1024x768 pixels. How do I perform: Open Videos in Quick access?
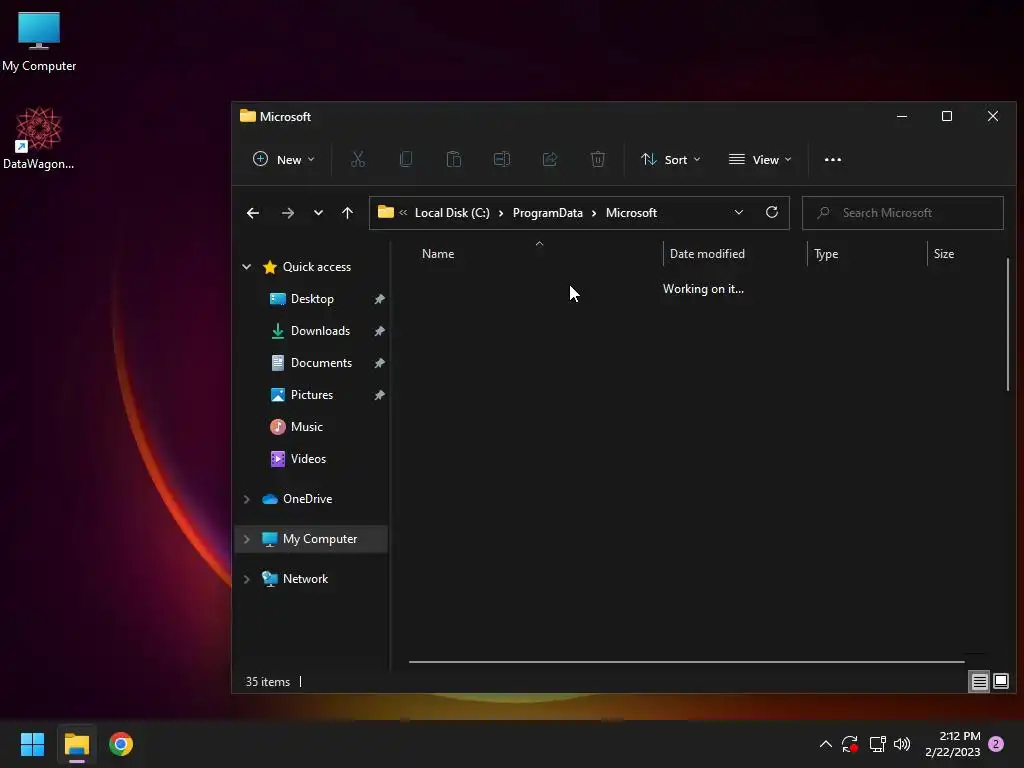point(308,459)
